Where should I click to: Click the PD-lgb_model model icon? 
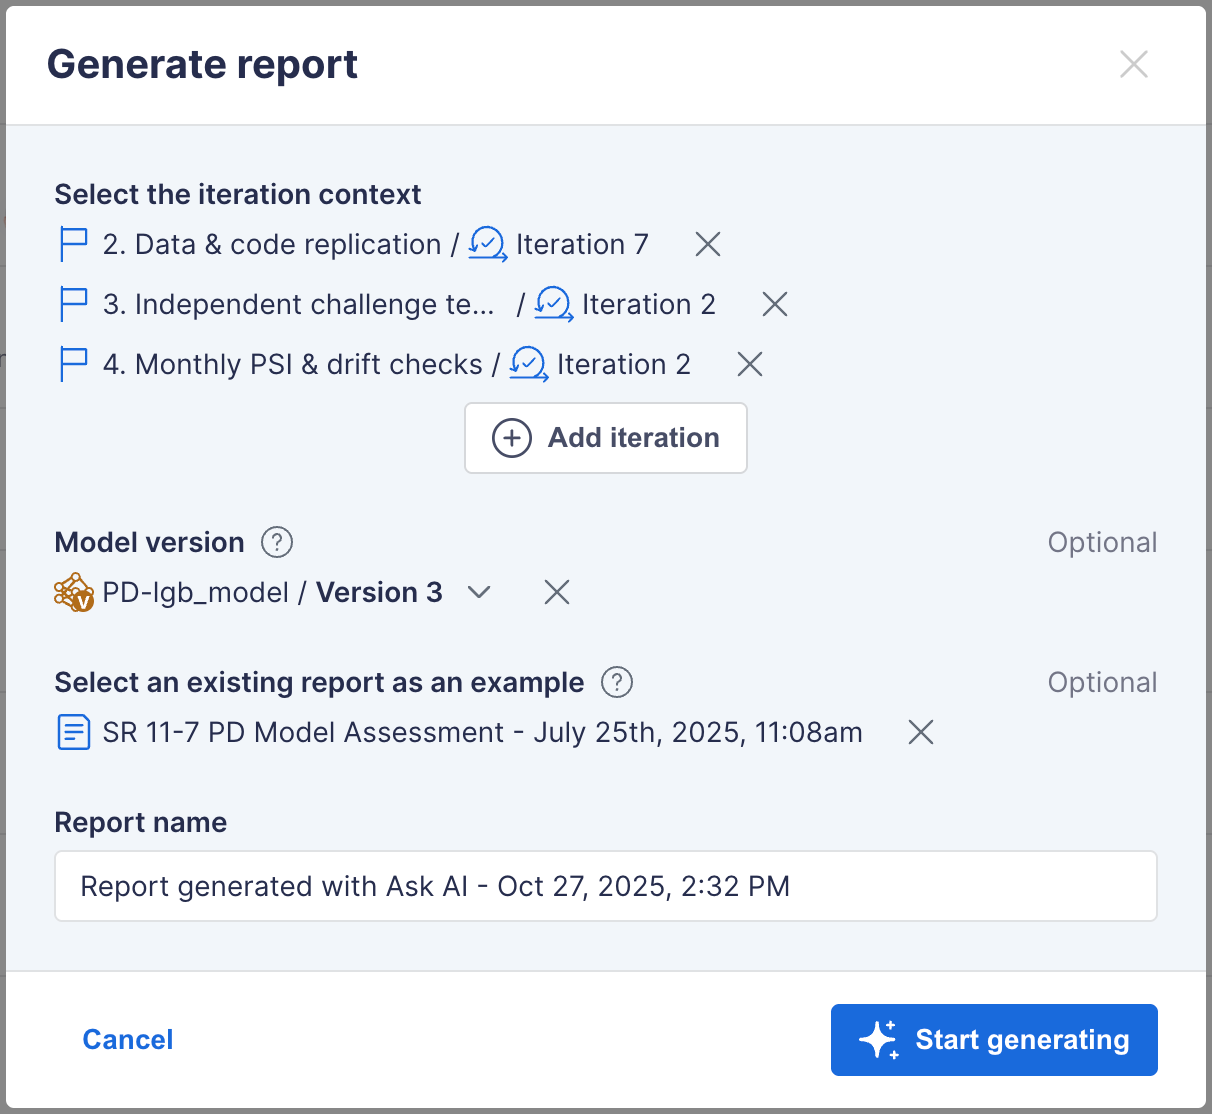[74, 592]
